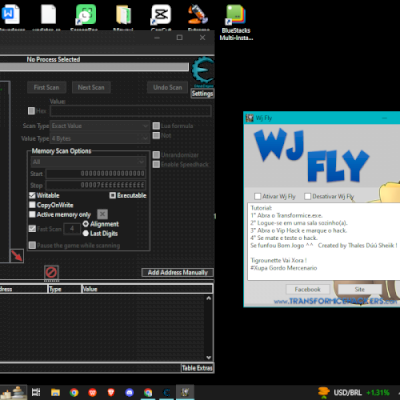The height and width of the screenshot is (400, 400).
Task: Open taskbar search highlight picture
Action: tap(13, 392)
